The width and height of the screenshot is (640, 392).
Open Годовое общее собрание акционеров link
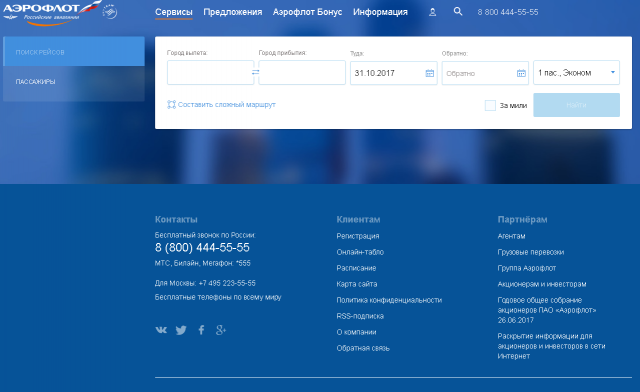(x=547, y=310)
